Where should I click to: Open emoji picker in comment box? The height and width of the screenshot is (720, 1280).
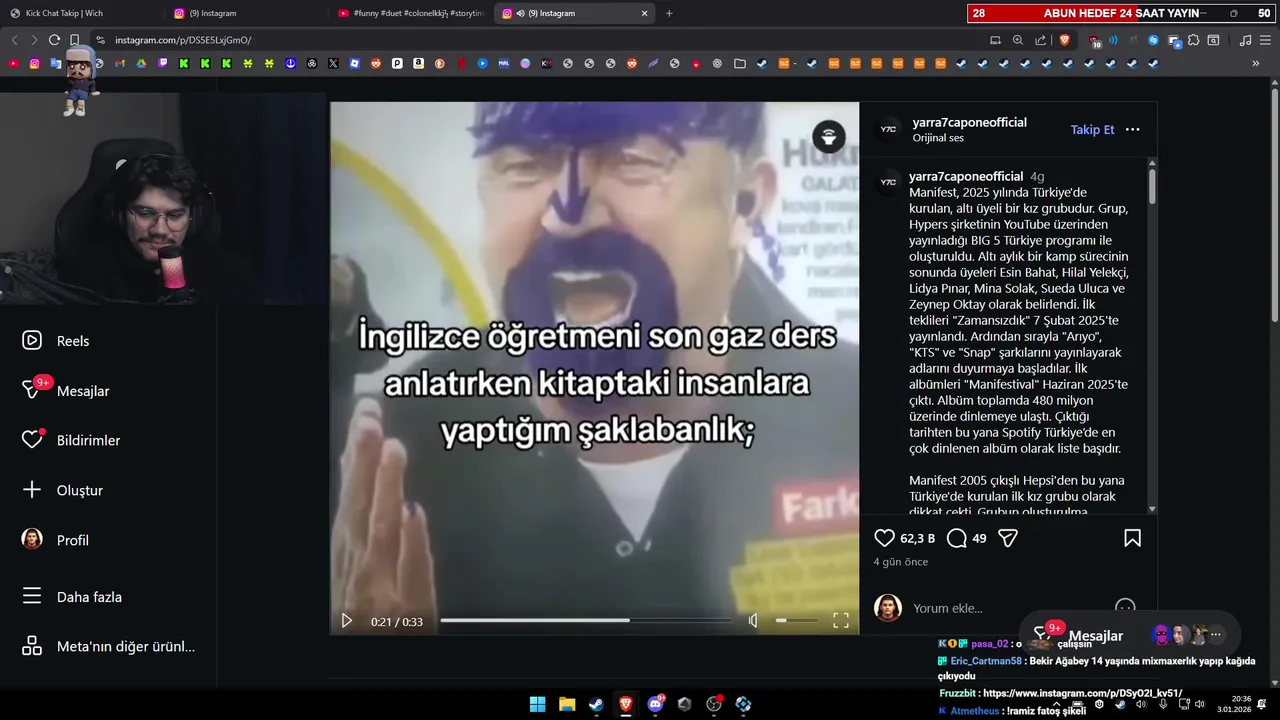pyautogui.click(x=1125, y=607)
